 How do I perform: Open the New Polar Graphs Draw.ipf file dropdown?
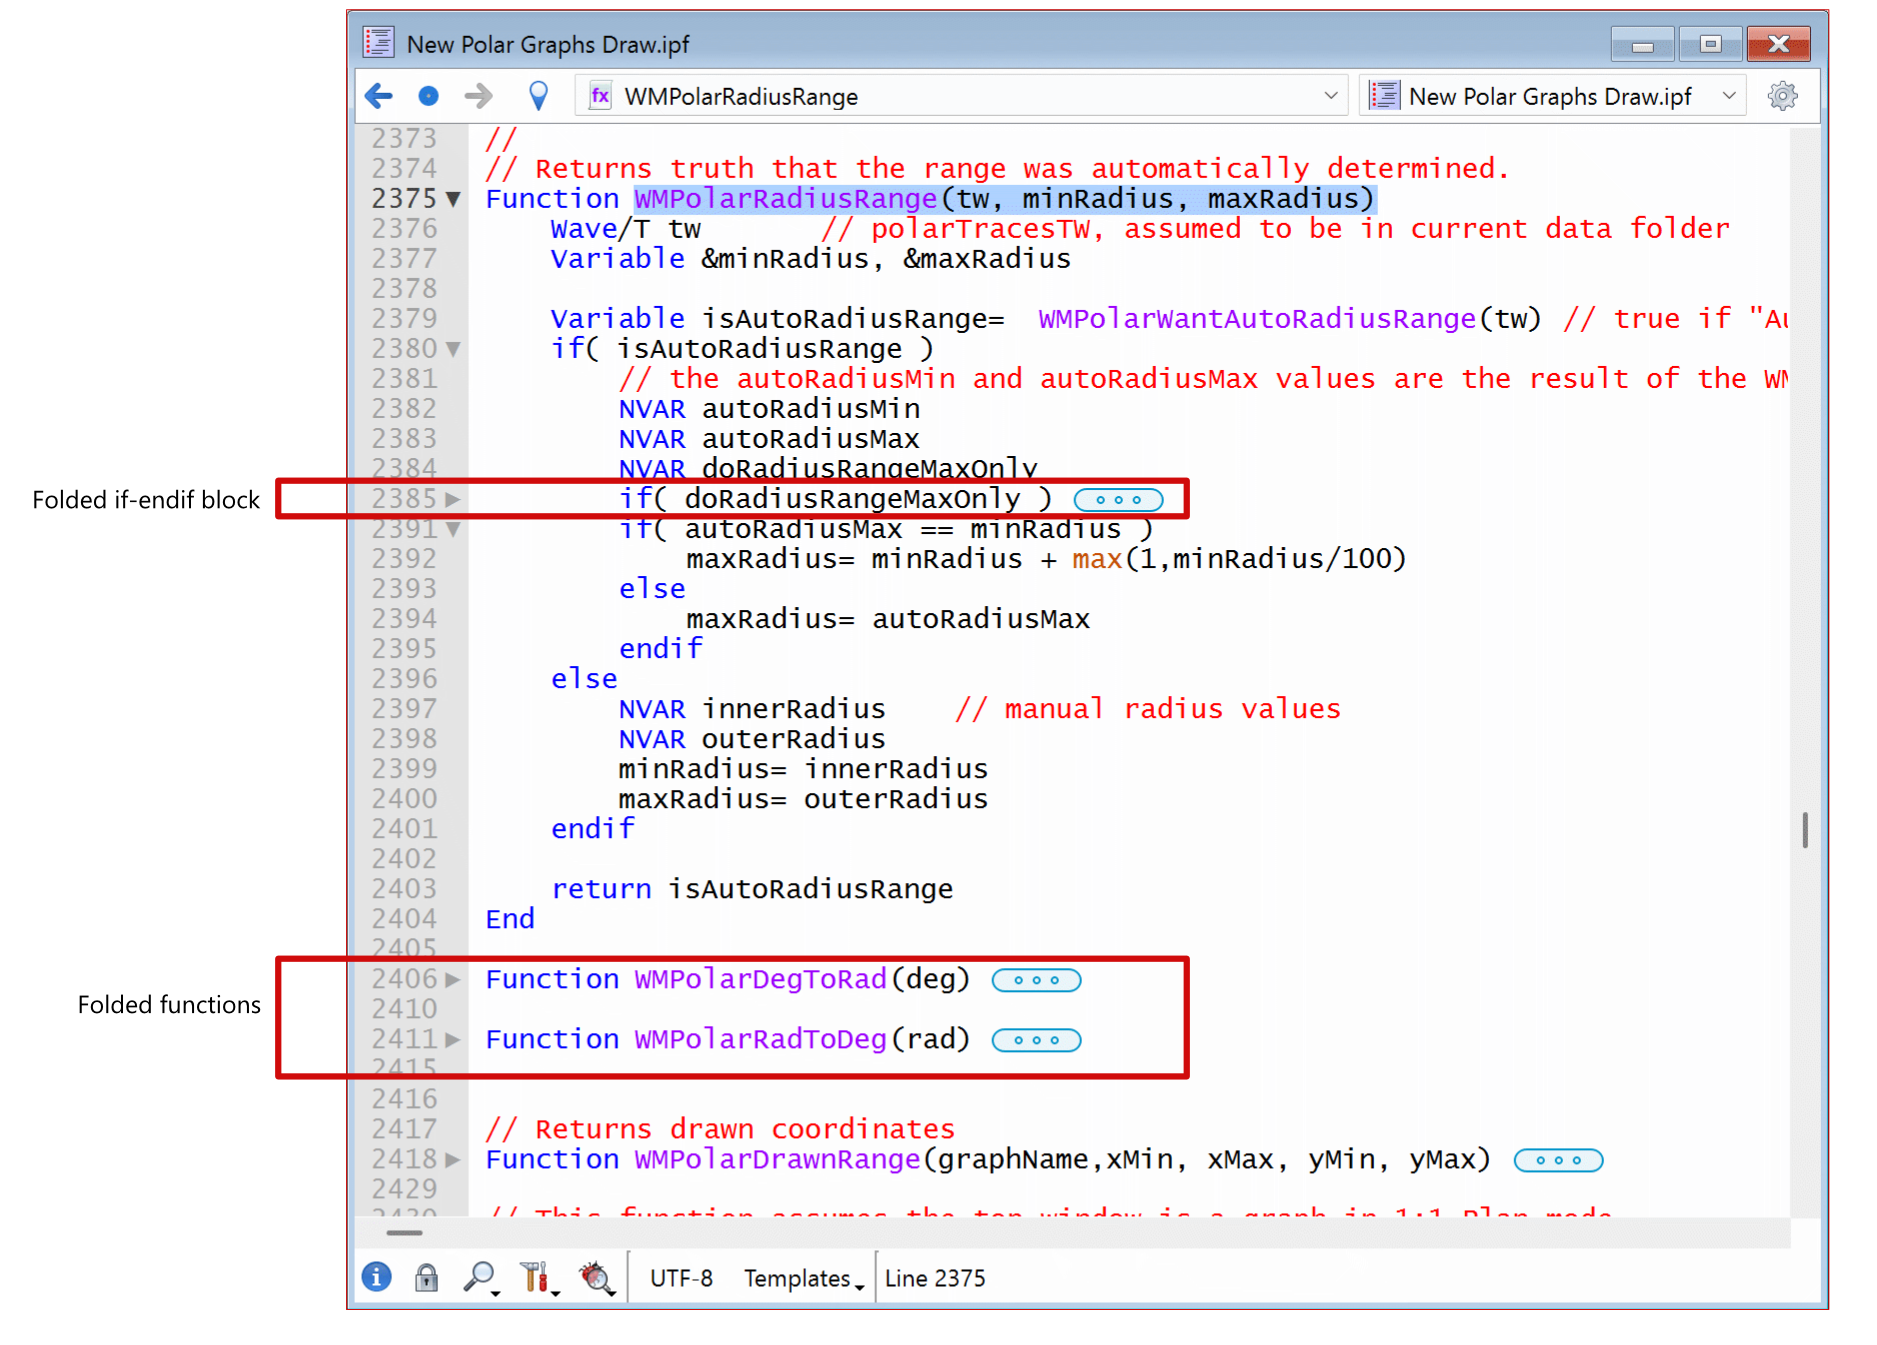[1729, 95]
